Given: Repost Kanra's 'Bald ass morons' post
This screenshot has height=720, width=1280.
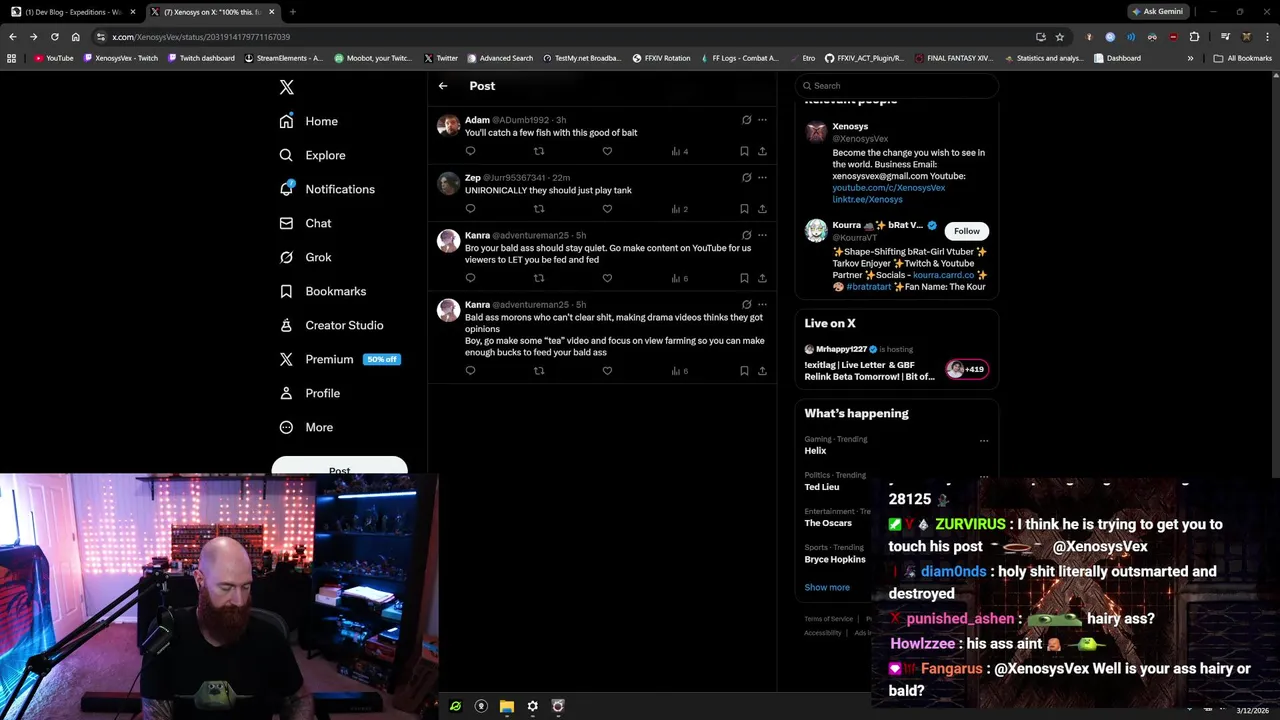Looking at the screenshot, I should pos(539,371).
